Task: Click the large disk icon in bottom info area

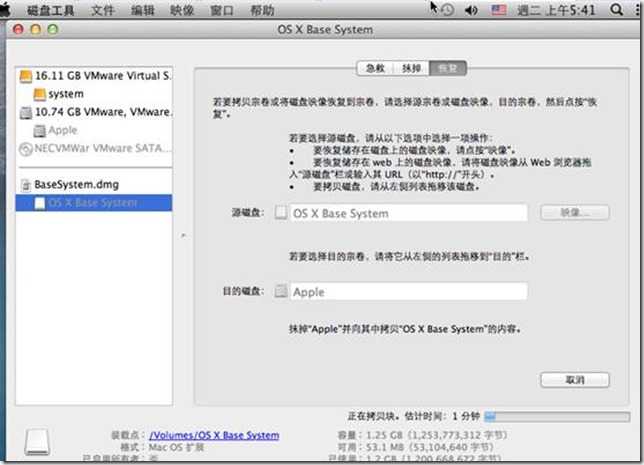Action: (x=37, y=442)
